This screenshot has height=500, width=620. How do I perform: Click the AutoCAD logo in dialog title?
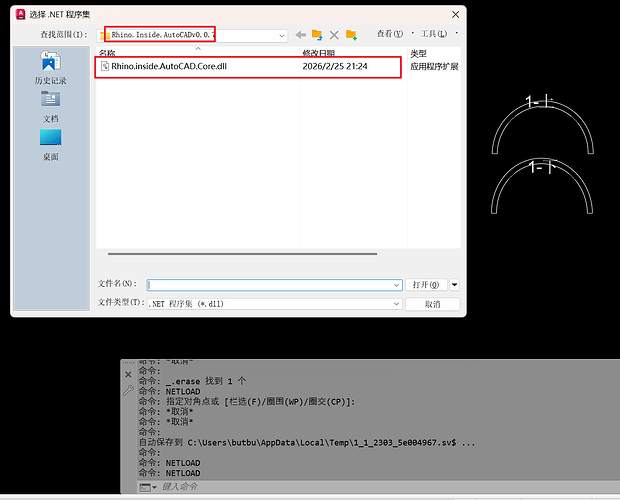pos(20,15)
